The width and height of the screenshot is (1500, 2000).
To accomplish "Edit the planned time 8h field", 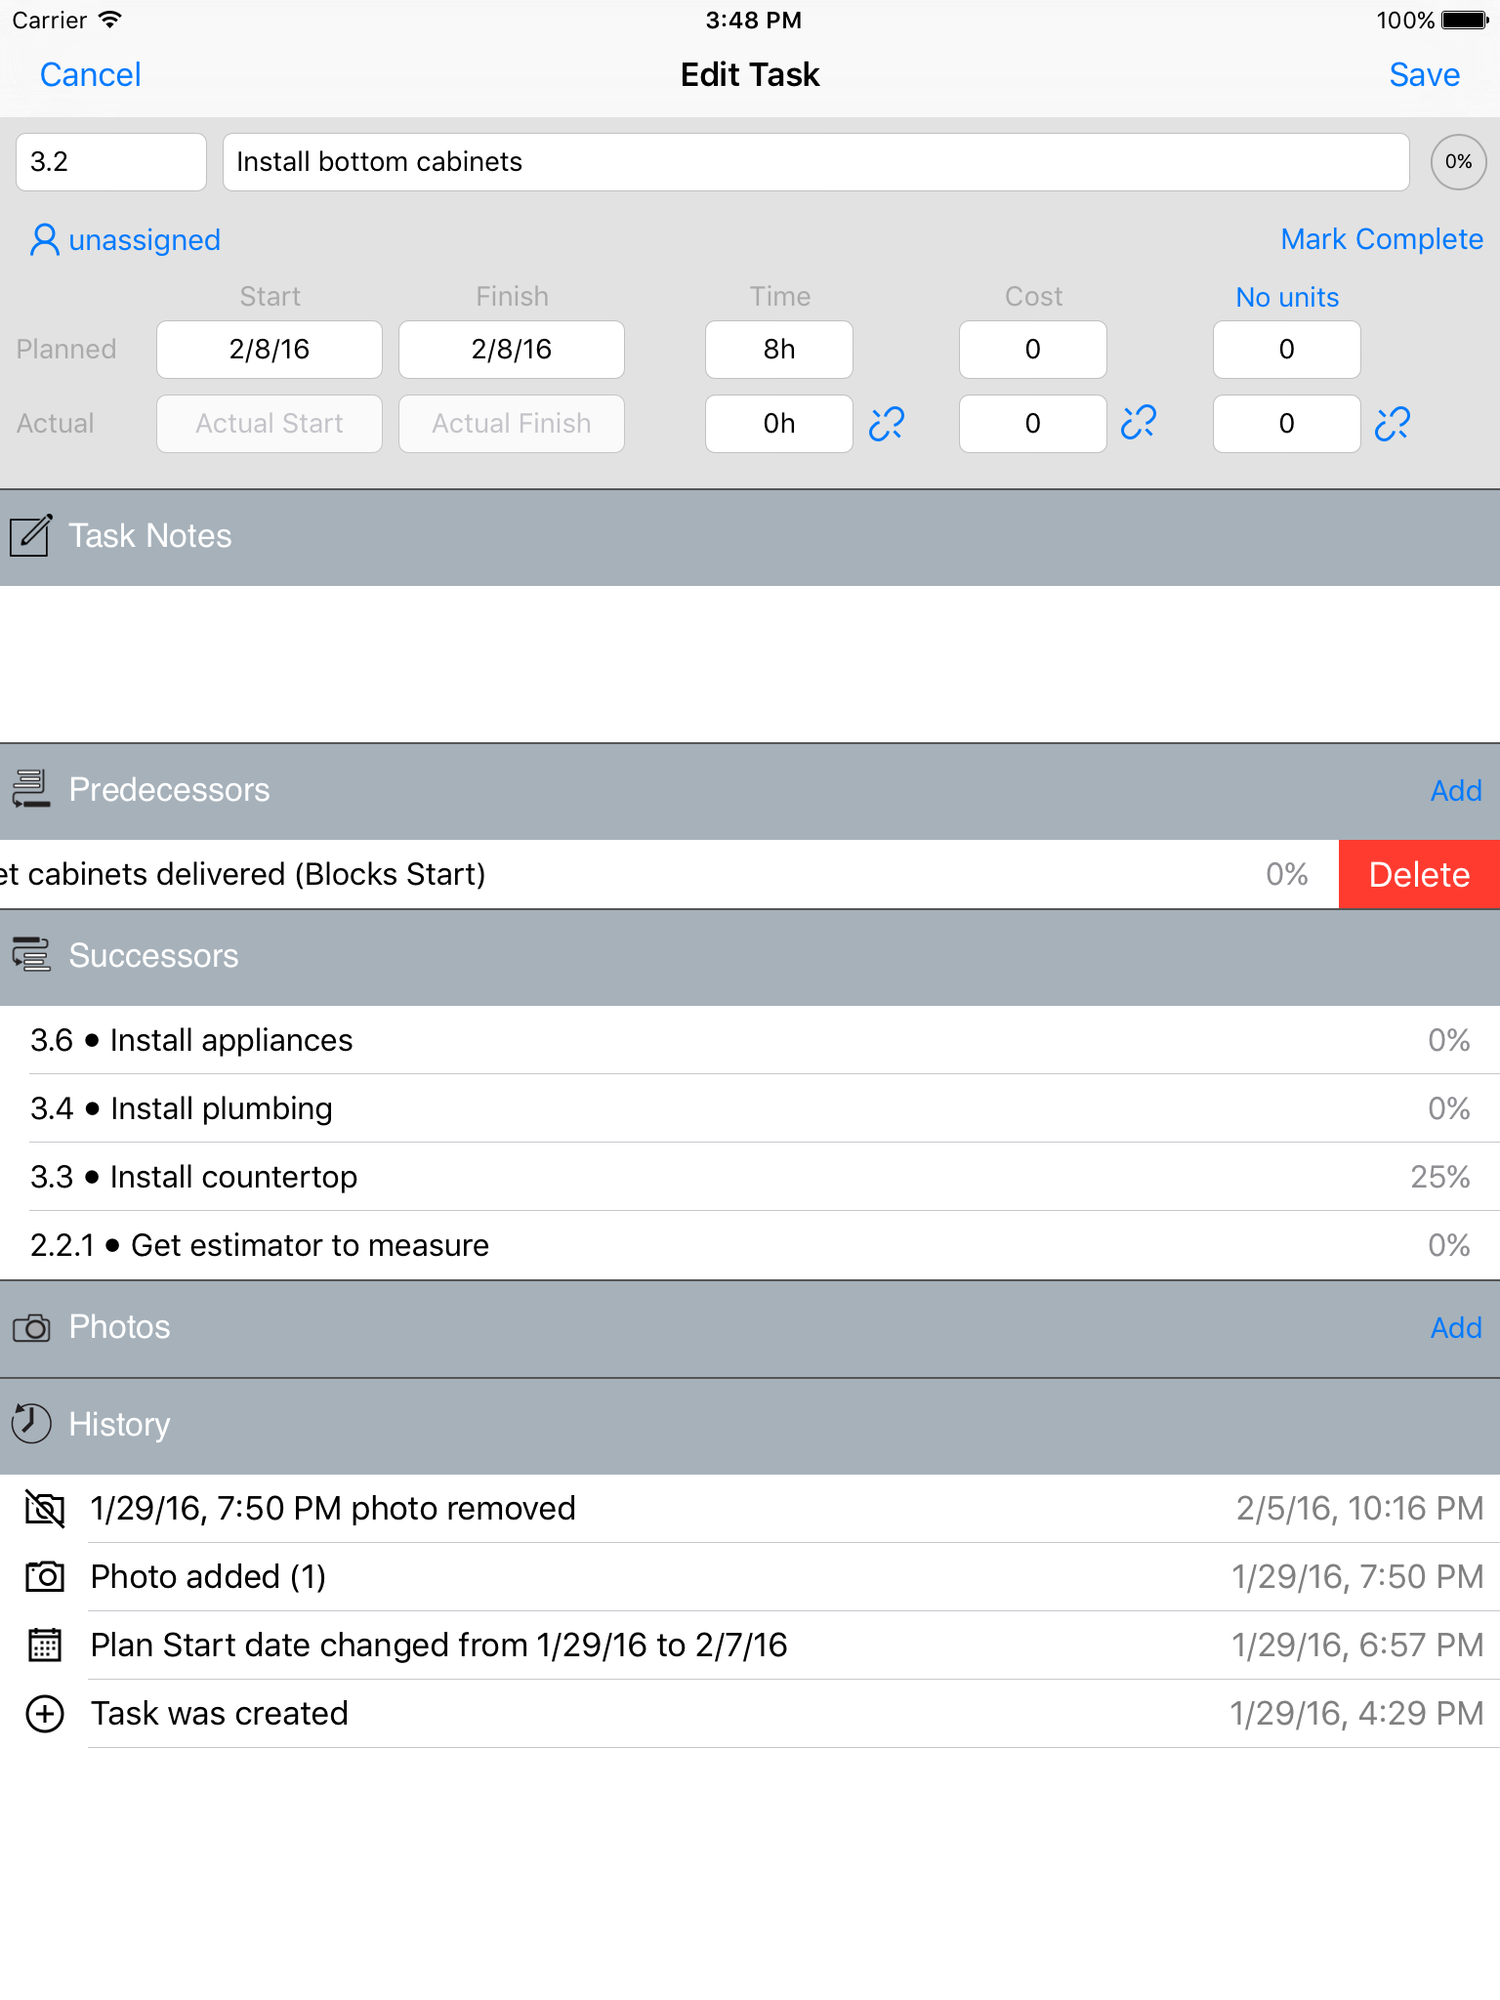I will 779,349.
